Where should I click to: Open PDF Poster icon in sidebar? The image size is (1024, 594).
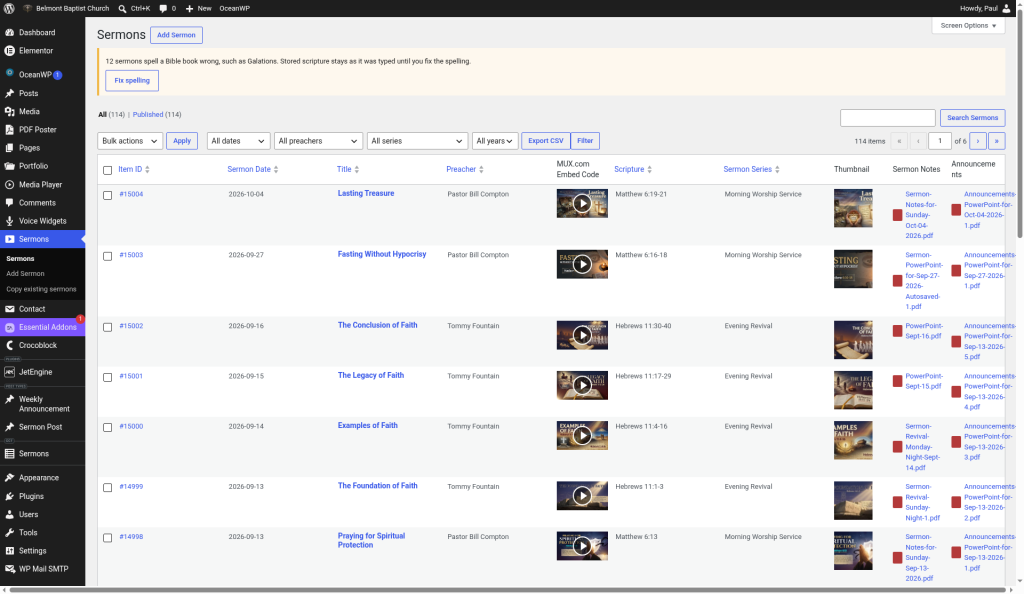10,130
